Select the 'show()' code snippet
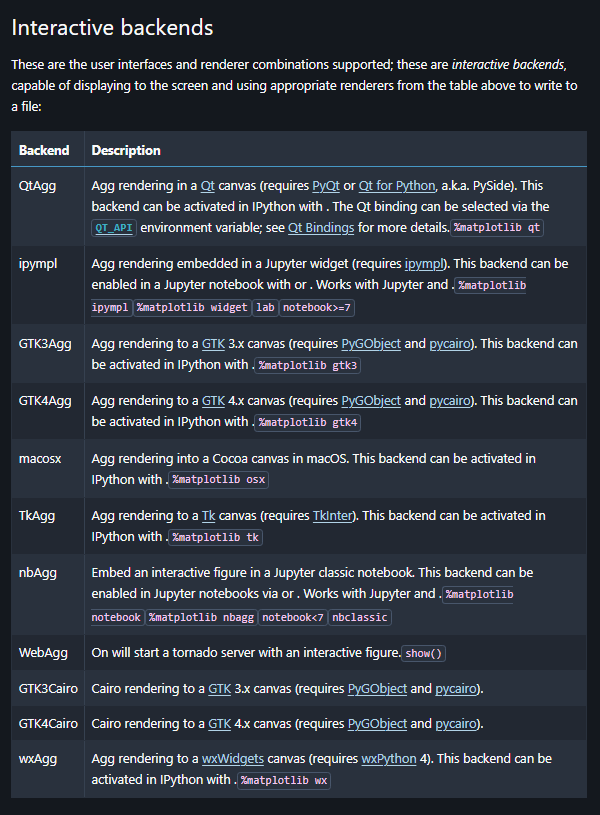 pyautogui.click(x=425, y=653)
